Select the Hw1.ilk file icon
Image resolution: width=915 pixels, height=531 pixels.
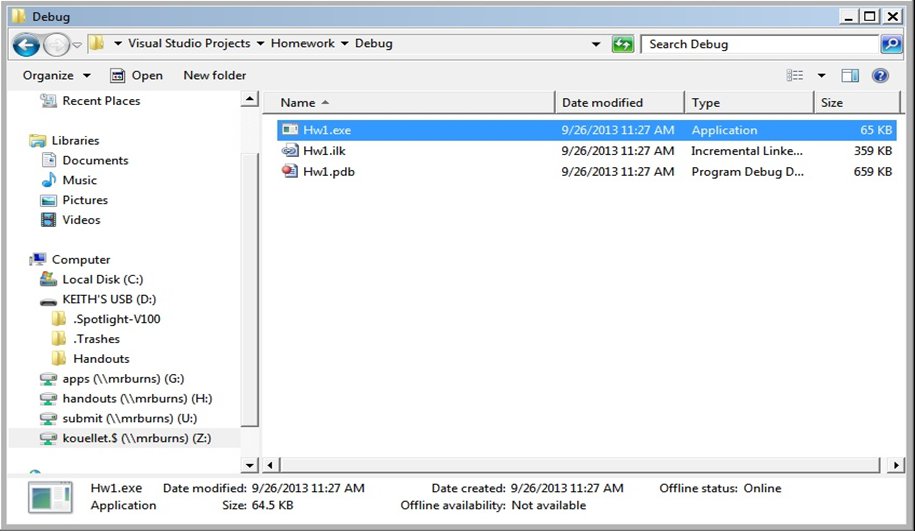click(x=290, y=151)
